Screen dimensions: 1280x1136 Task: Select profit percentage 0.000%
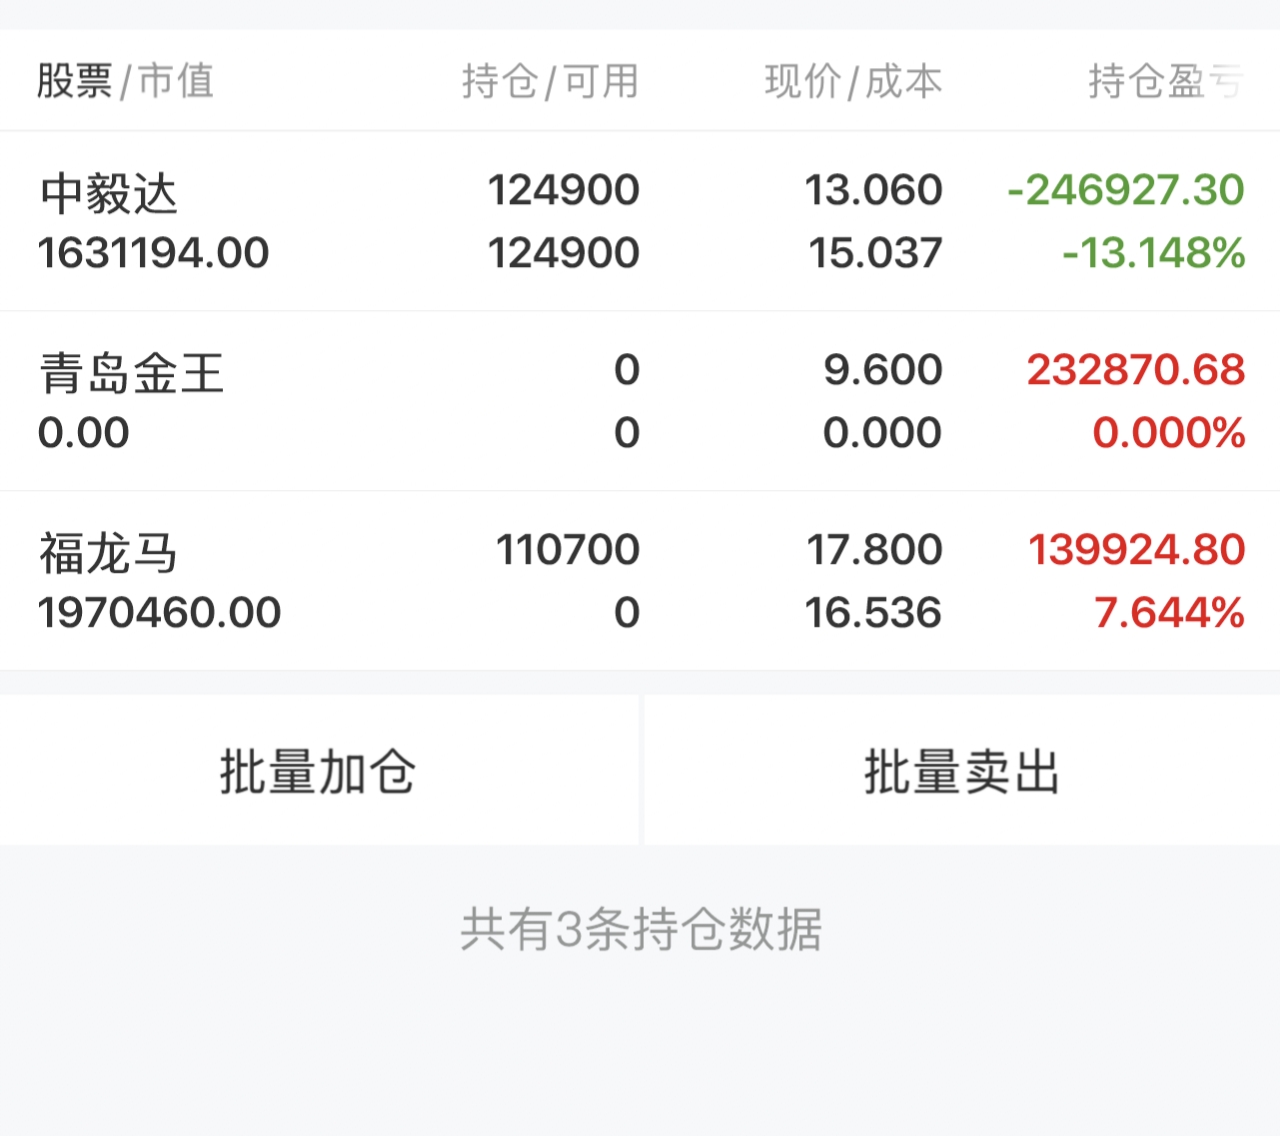click(1169, 433)
